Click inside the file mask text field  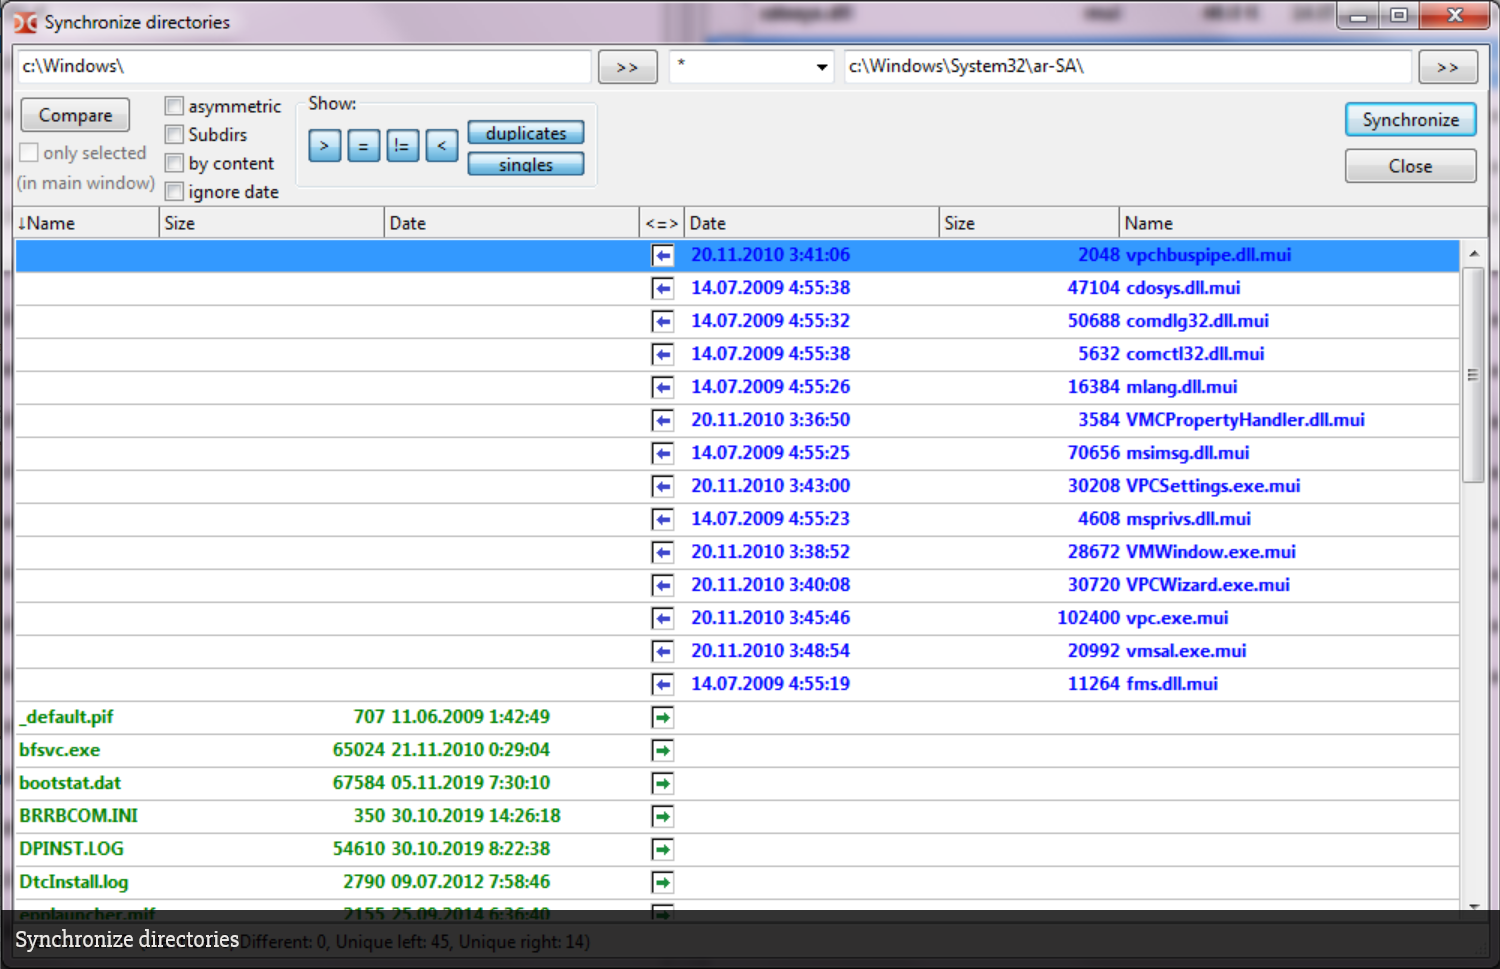point(741,67)
